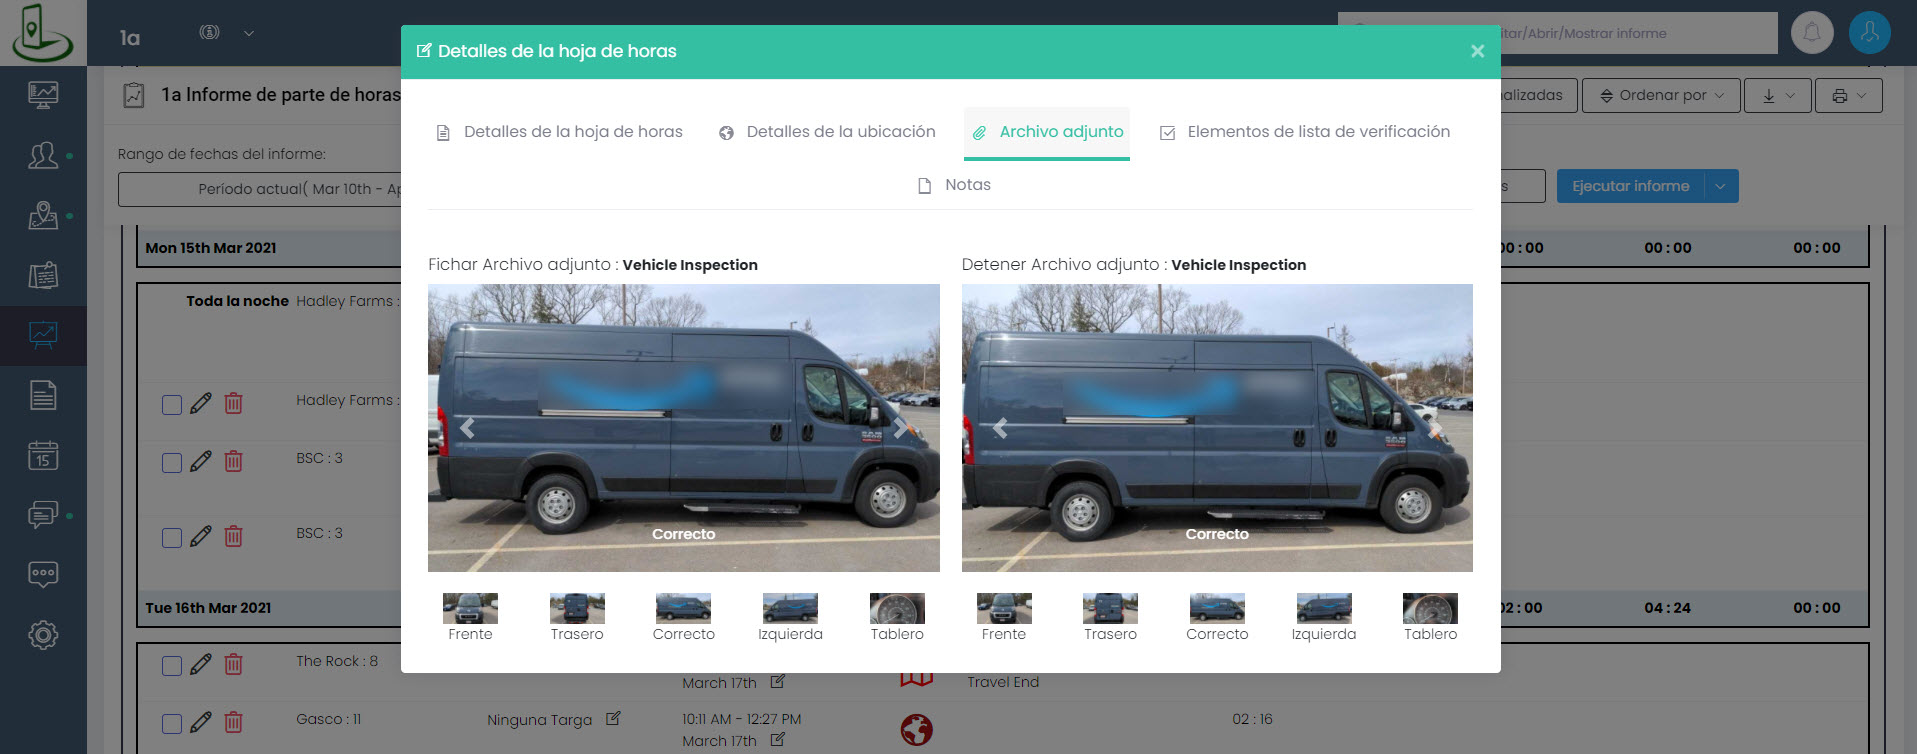The height and width of the screenshot is (754, 1917).
Task: Open the map location sidebar icon
Action: point(43,215)
